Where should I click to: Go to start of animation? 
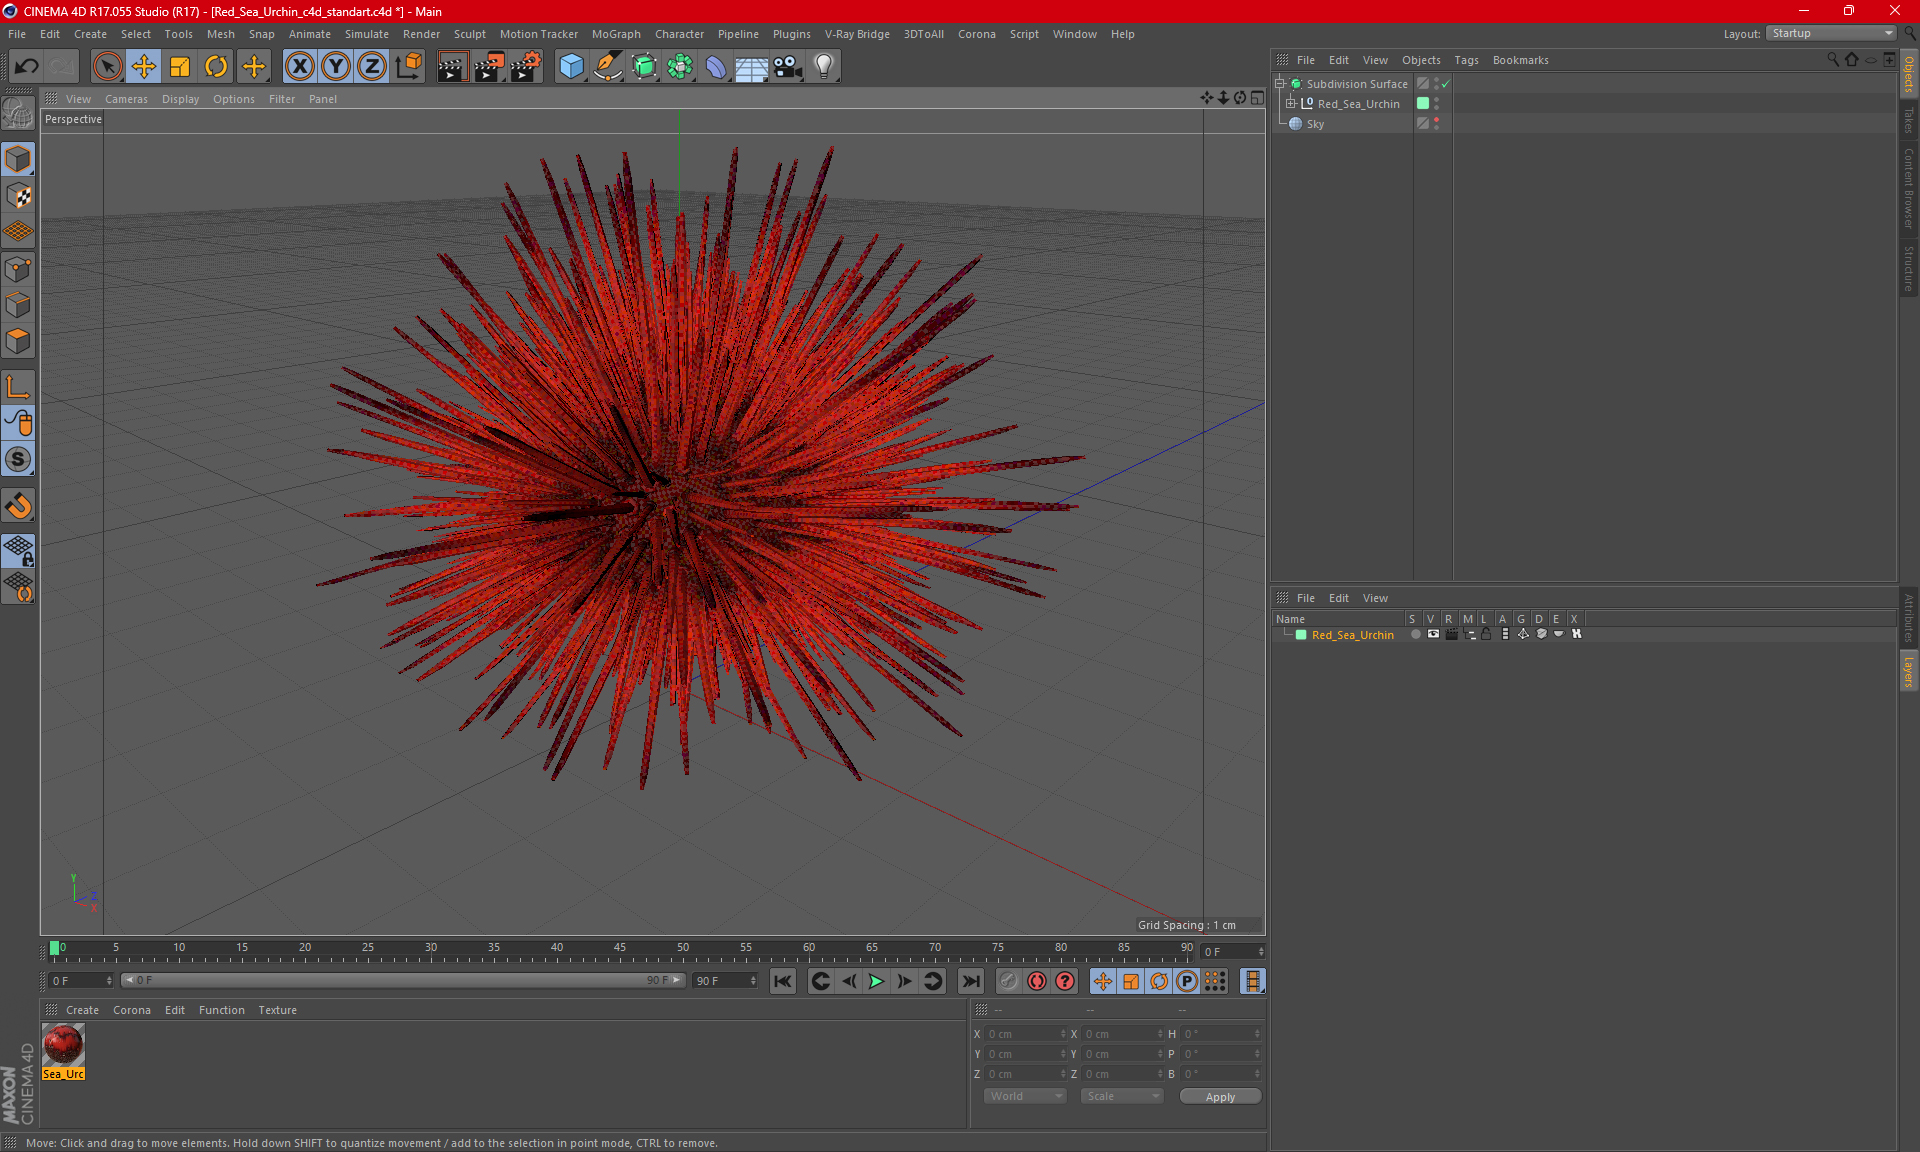pyautogui.click(x=782, y=981)
